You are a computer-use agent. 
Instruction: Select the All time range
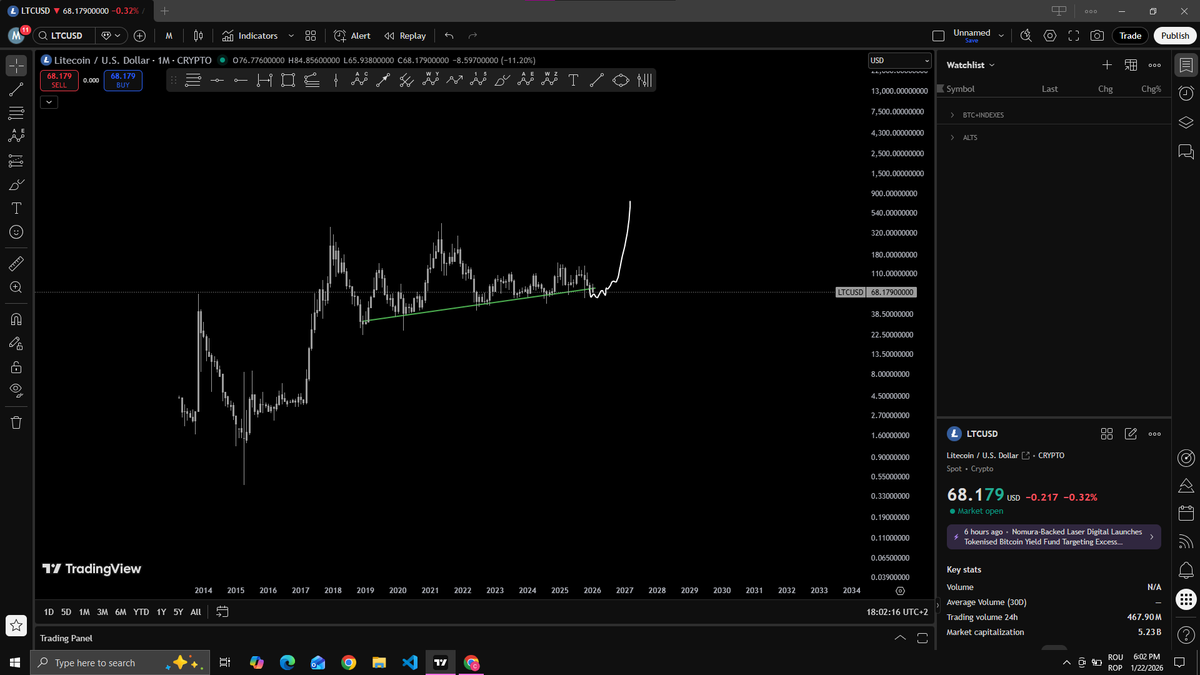pos(195,611)
